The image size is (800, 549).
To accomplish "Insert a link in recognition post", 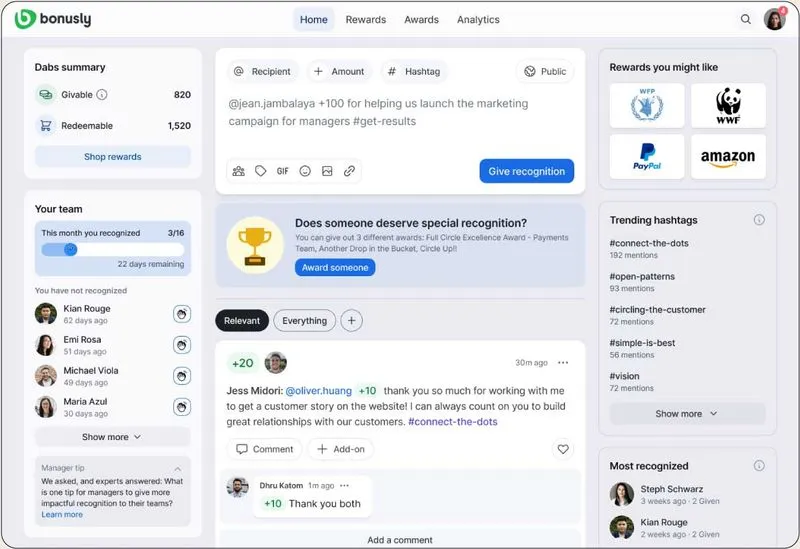I will tap(349, 171).
